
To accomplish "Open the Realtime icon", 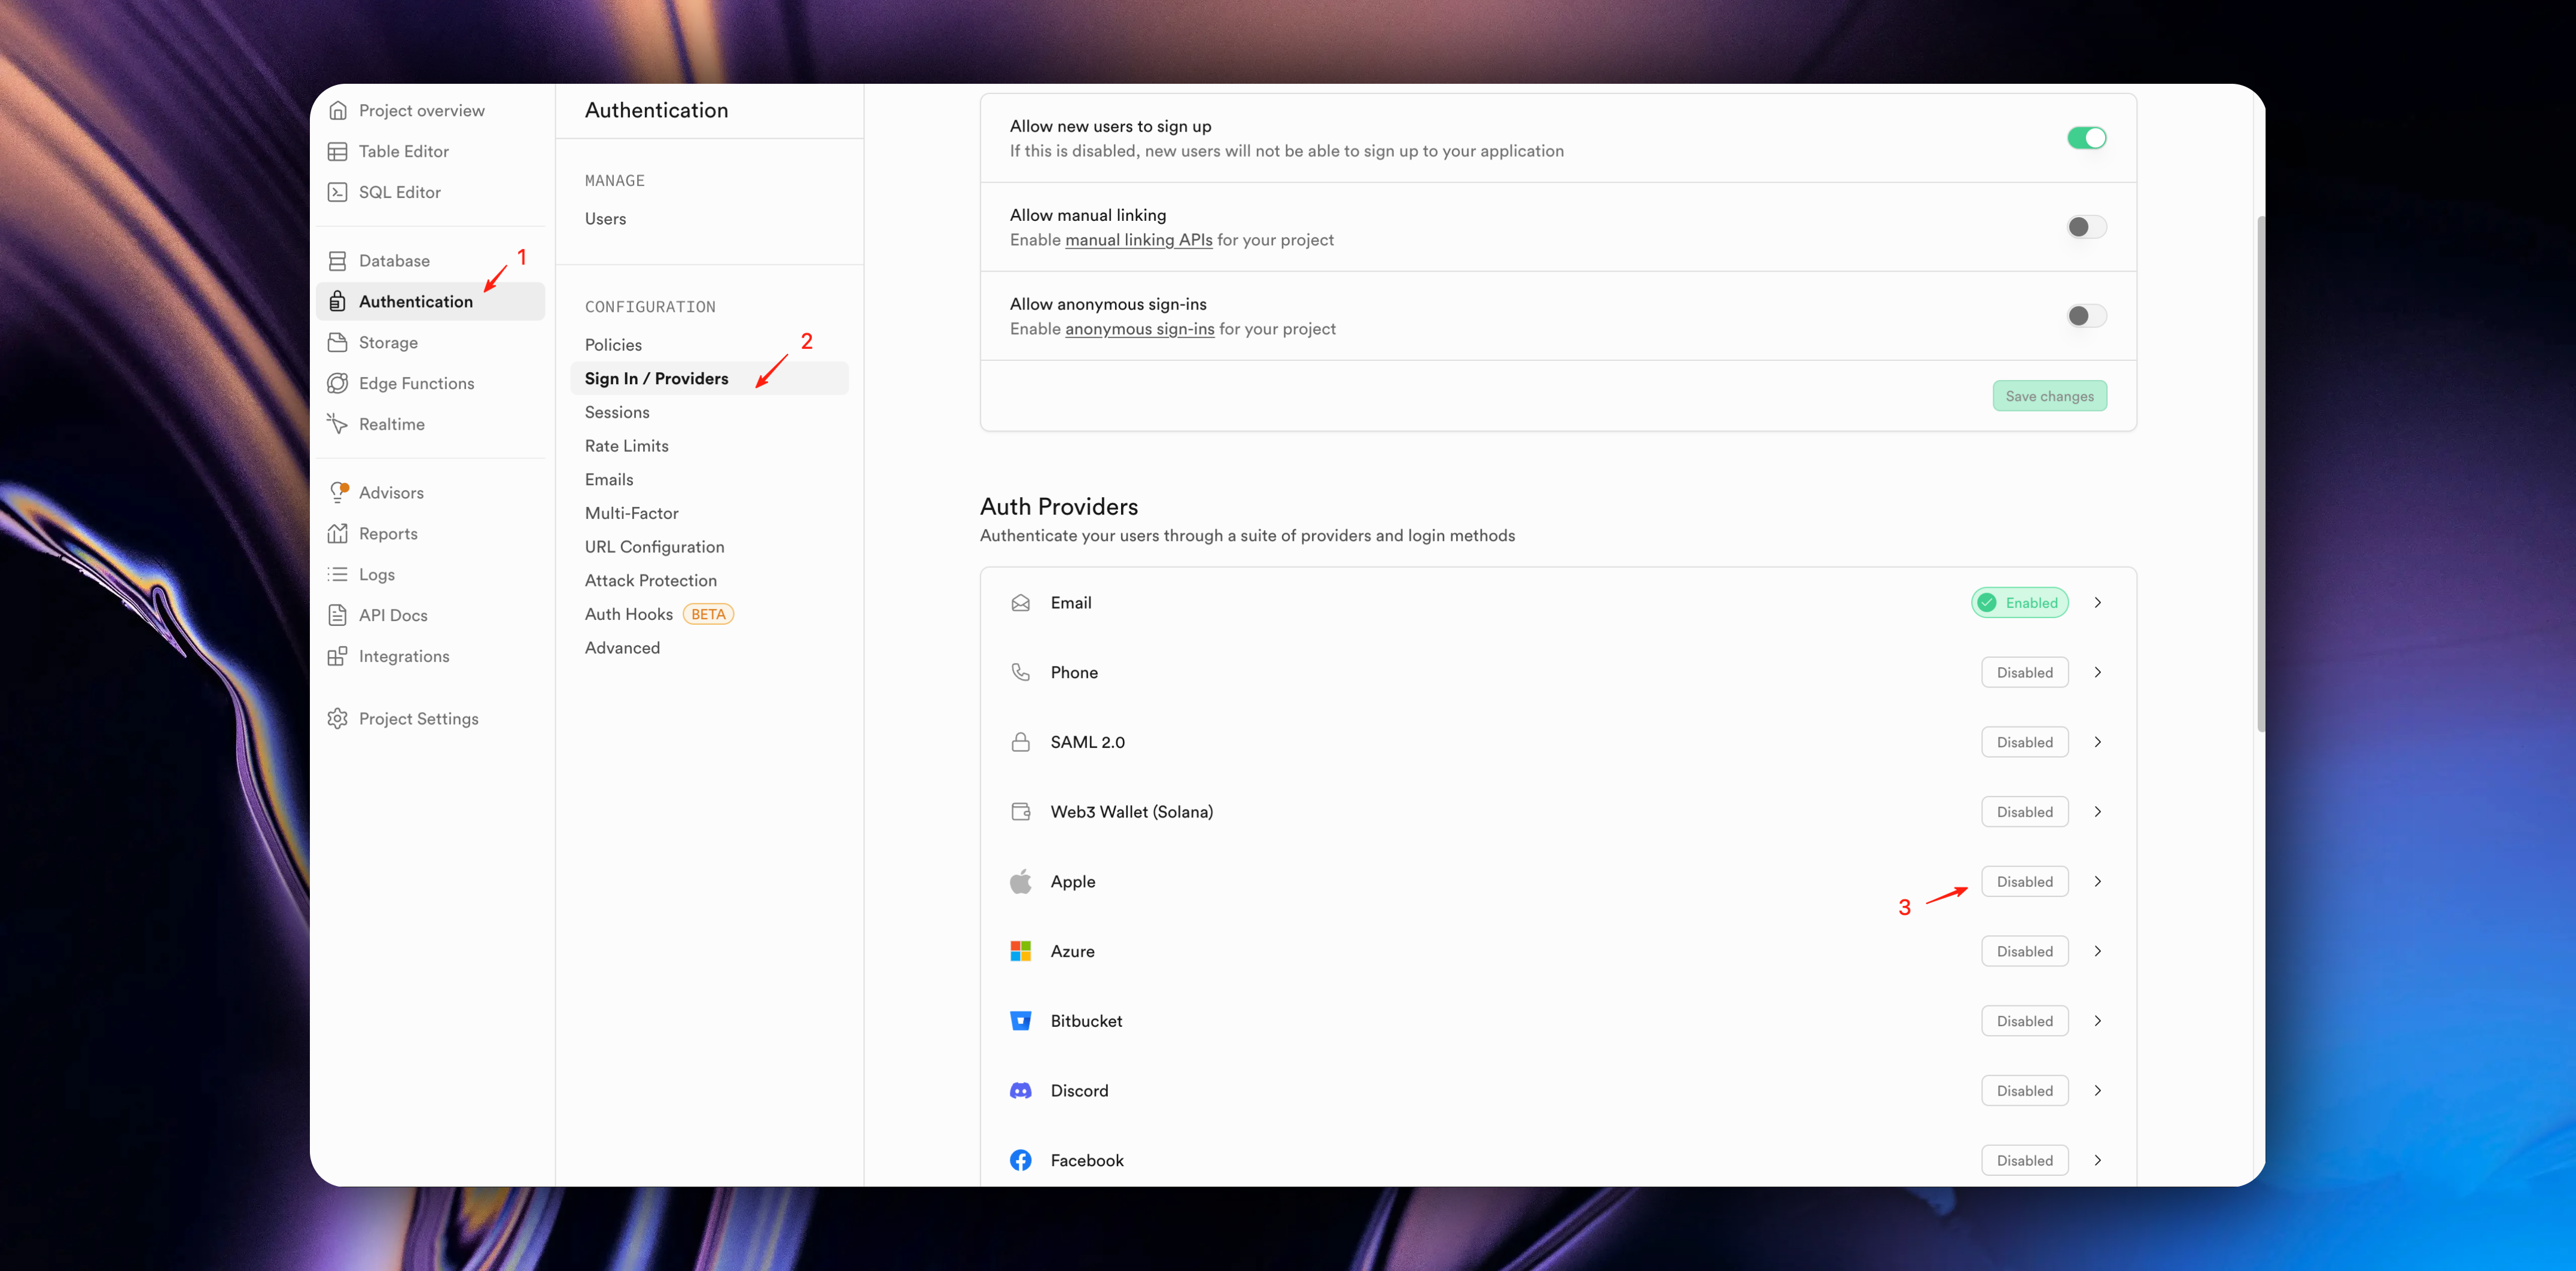I will [337, 424].
